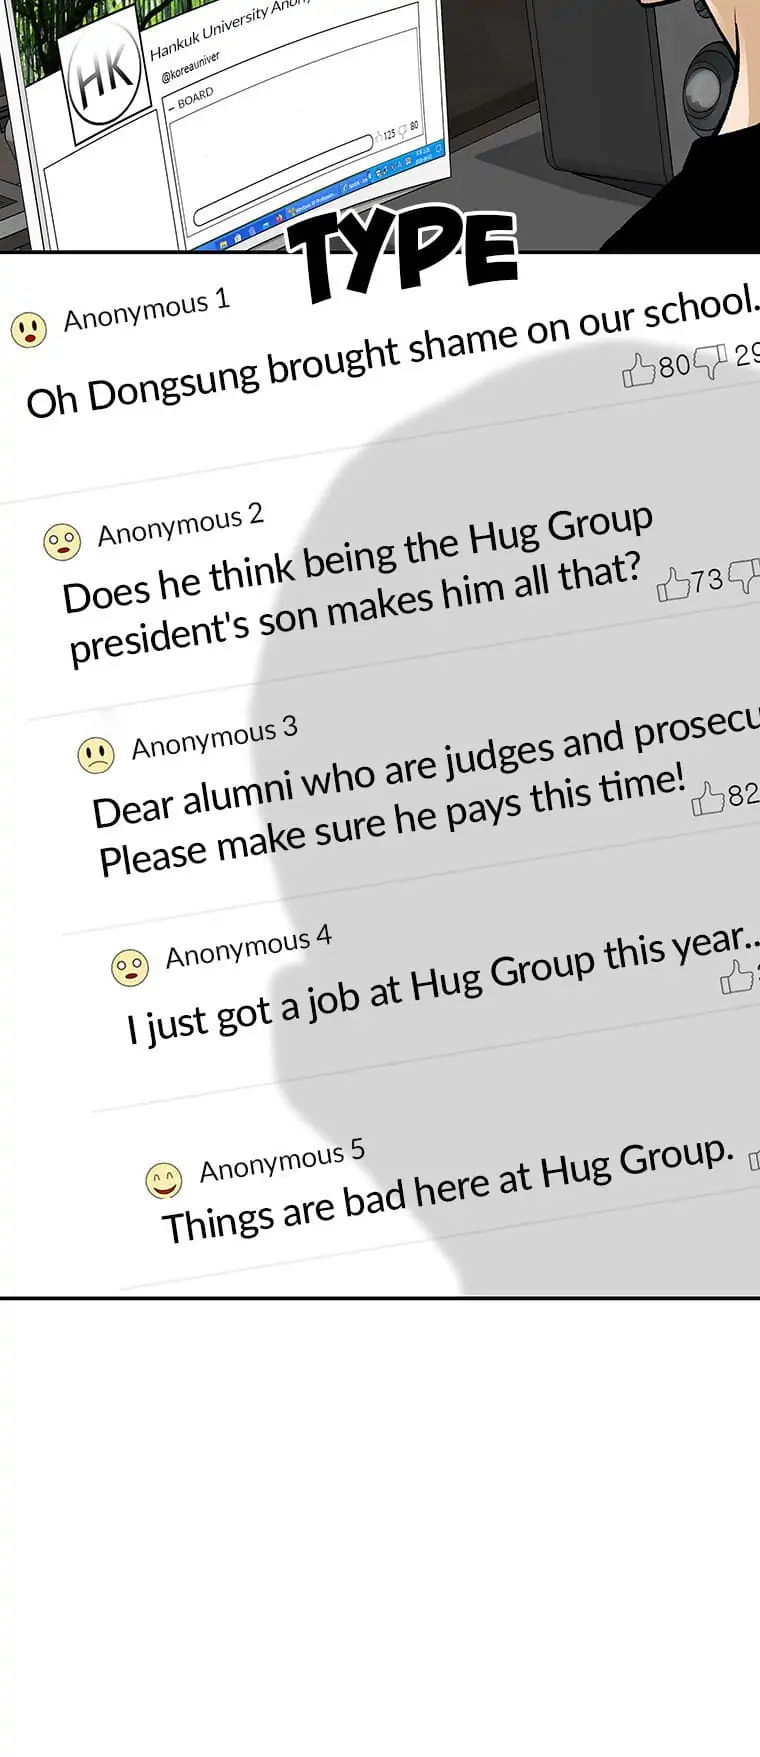This screenshot has width=760, height=1757.
Task: Like Anonymous 2's Hug Group comment
Action: click(673, 584)
